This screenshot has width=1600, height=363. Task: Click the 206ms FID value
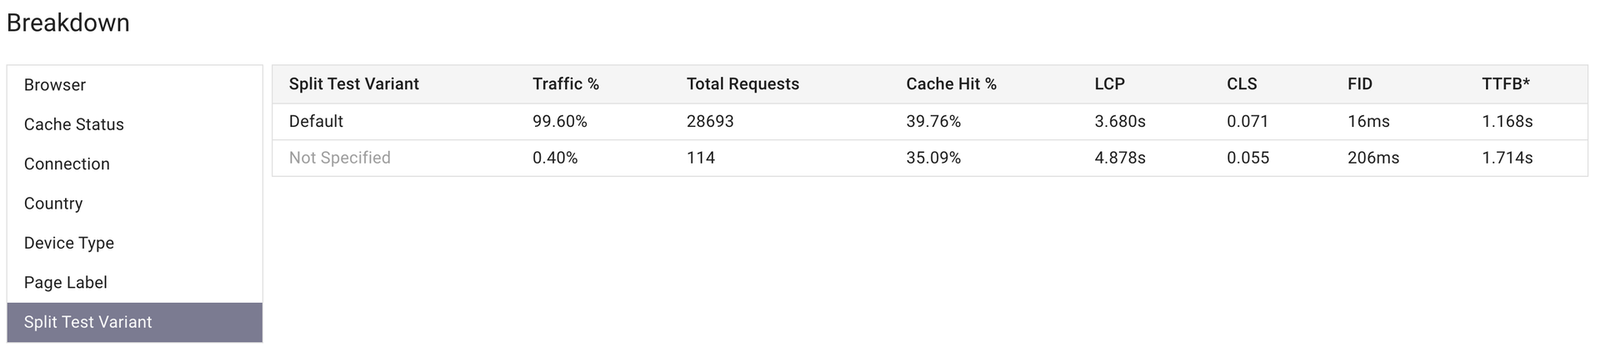[x=1373, y=158]
